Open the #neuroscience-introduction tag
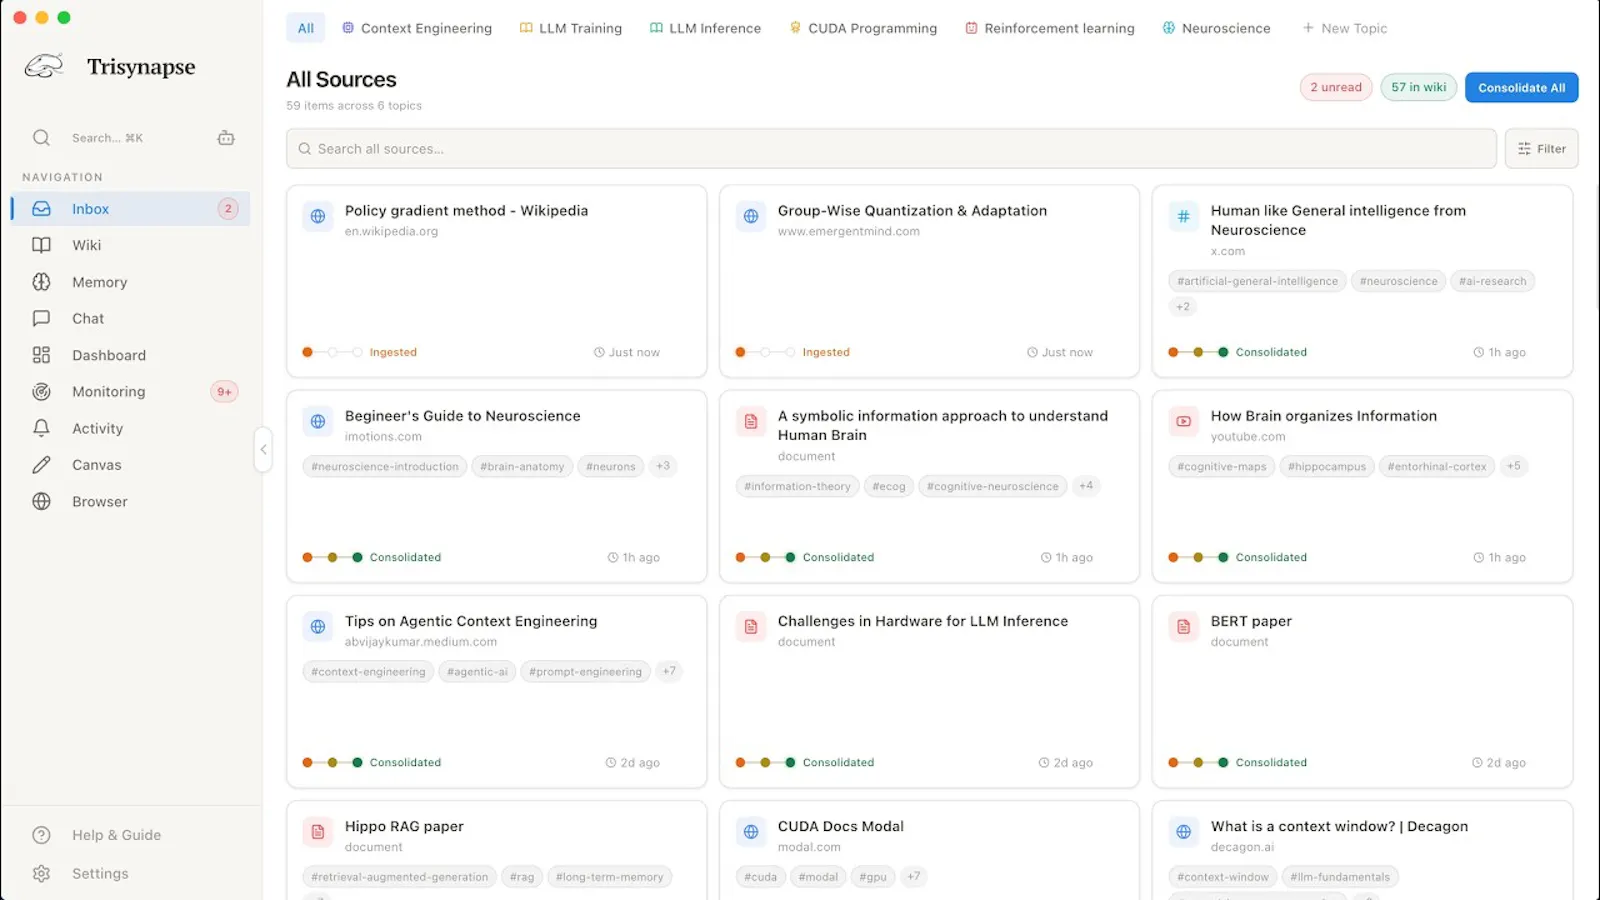 pyautogui.click(x=385, y=467)
